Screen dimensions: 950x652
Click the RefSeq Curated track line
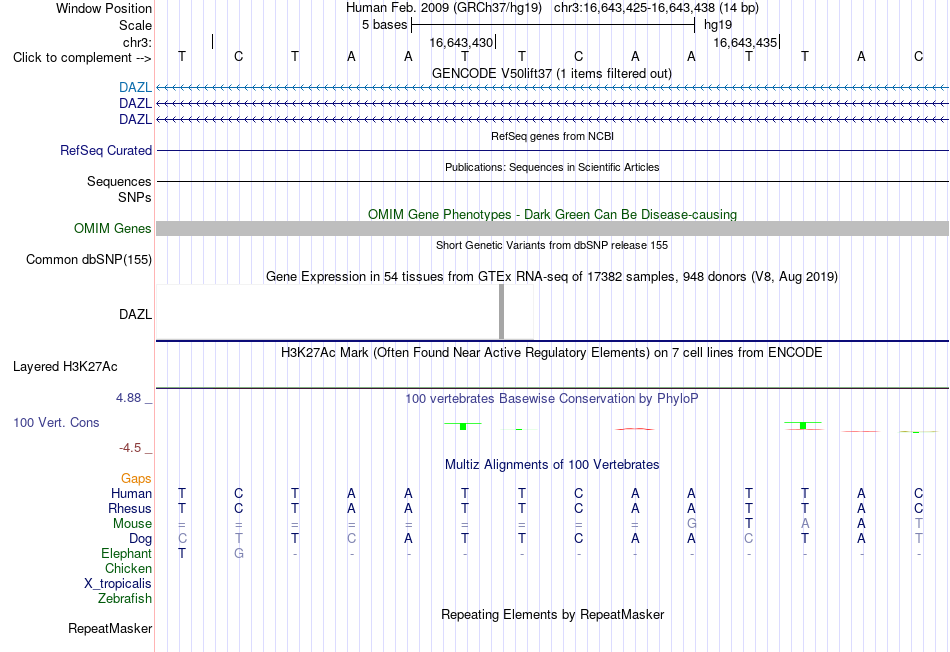pyautogui.click(x=553, y=150)
